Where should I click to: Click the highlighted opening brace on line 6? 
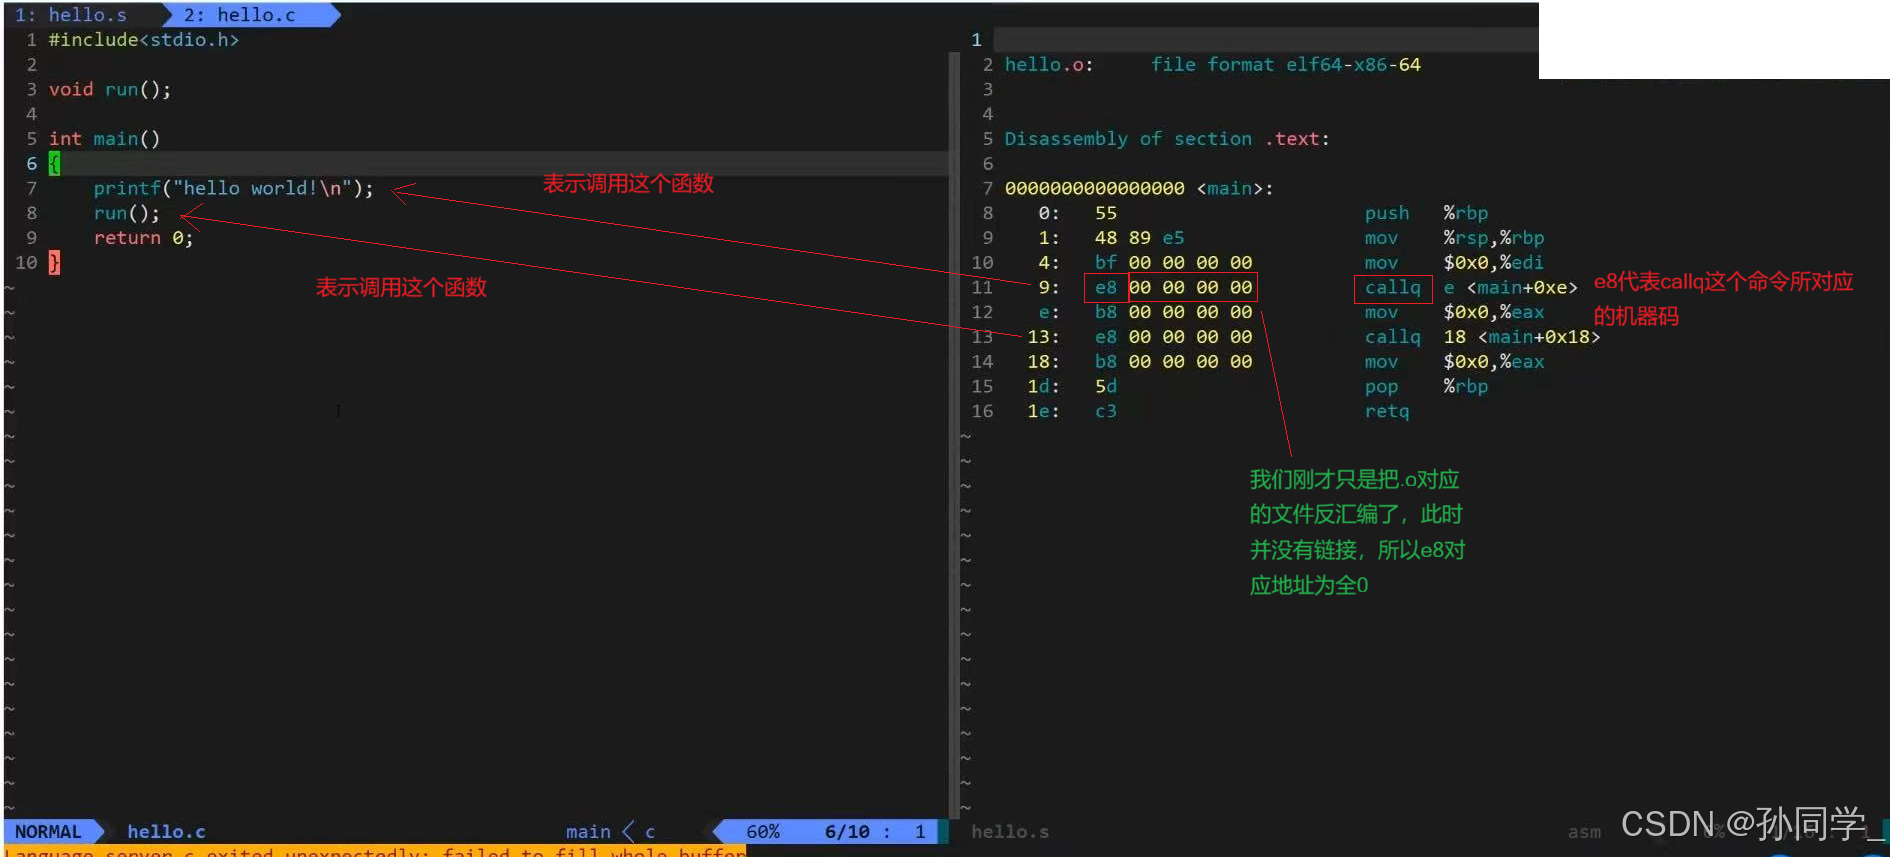(54, 164)
